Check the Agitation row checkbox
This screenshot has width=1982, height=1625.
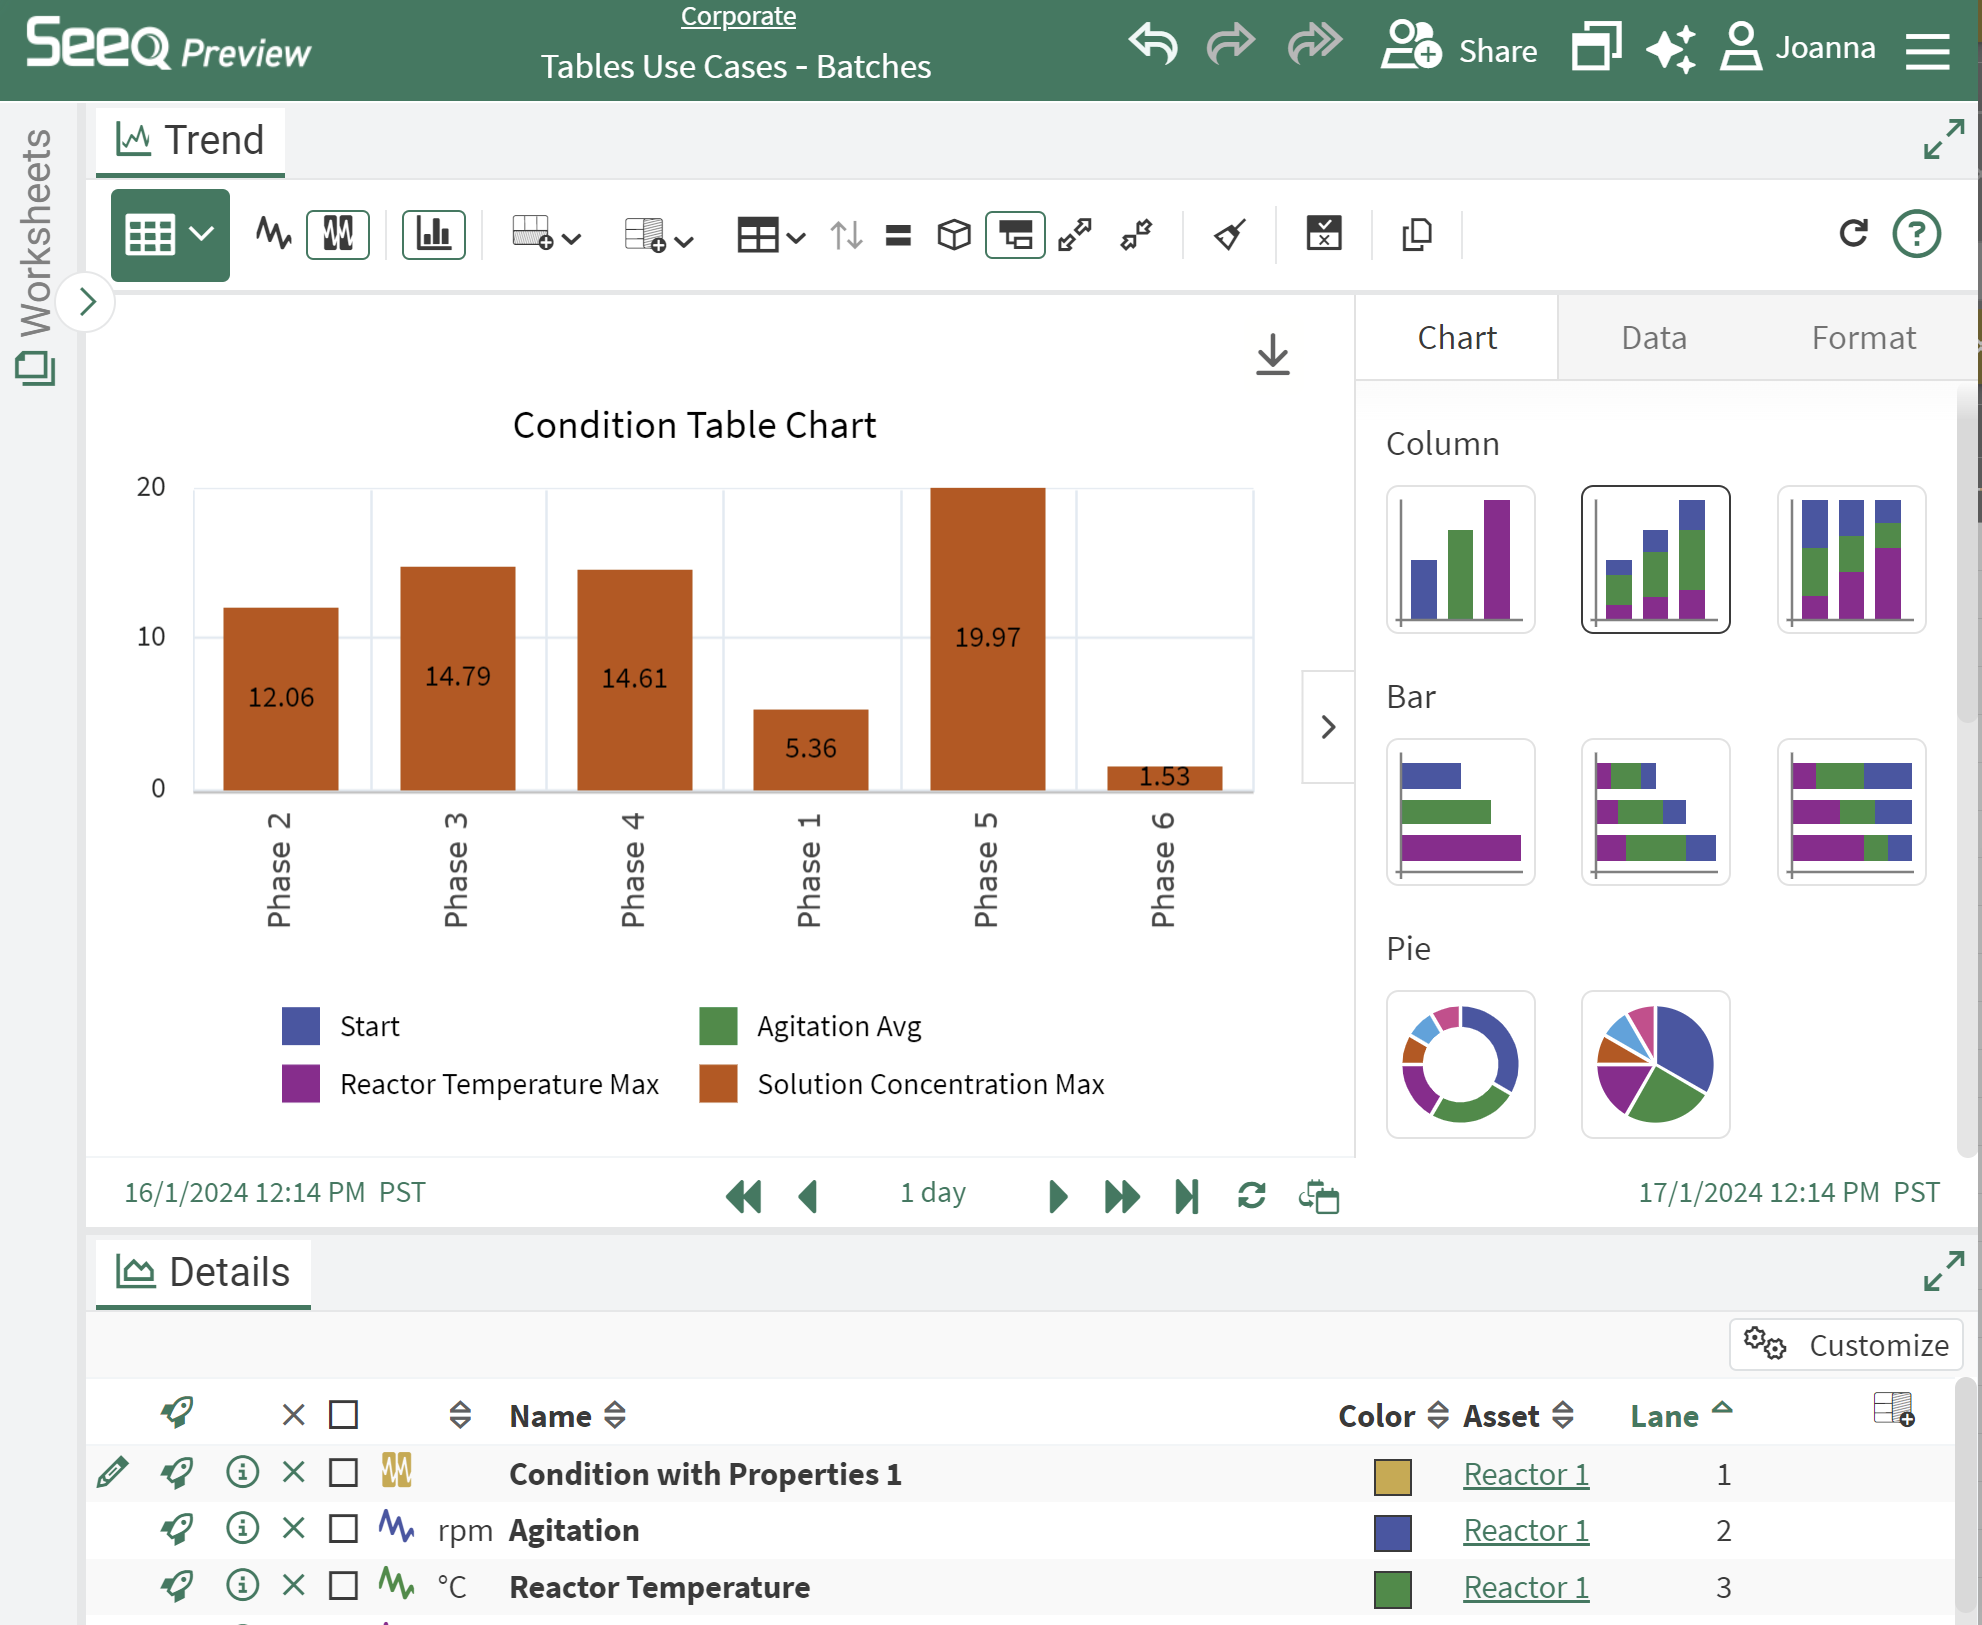344,1528
